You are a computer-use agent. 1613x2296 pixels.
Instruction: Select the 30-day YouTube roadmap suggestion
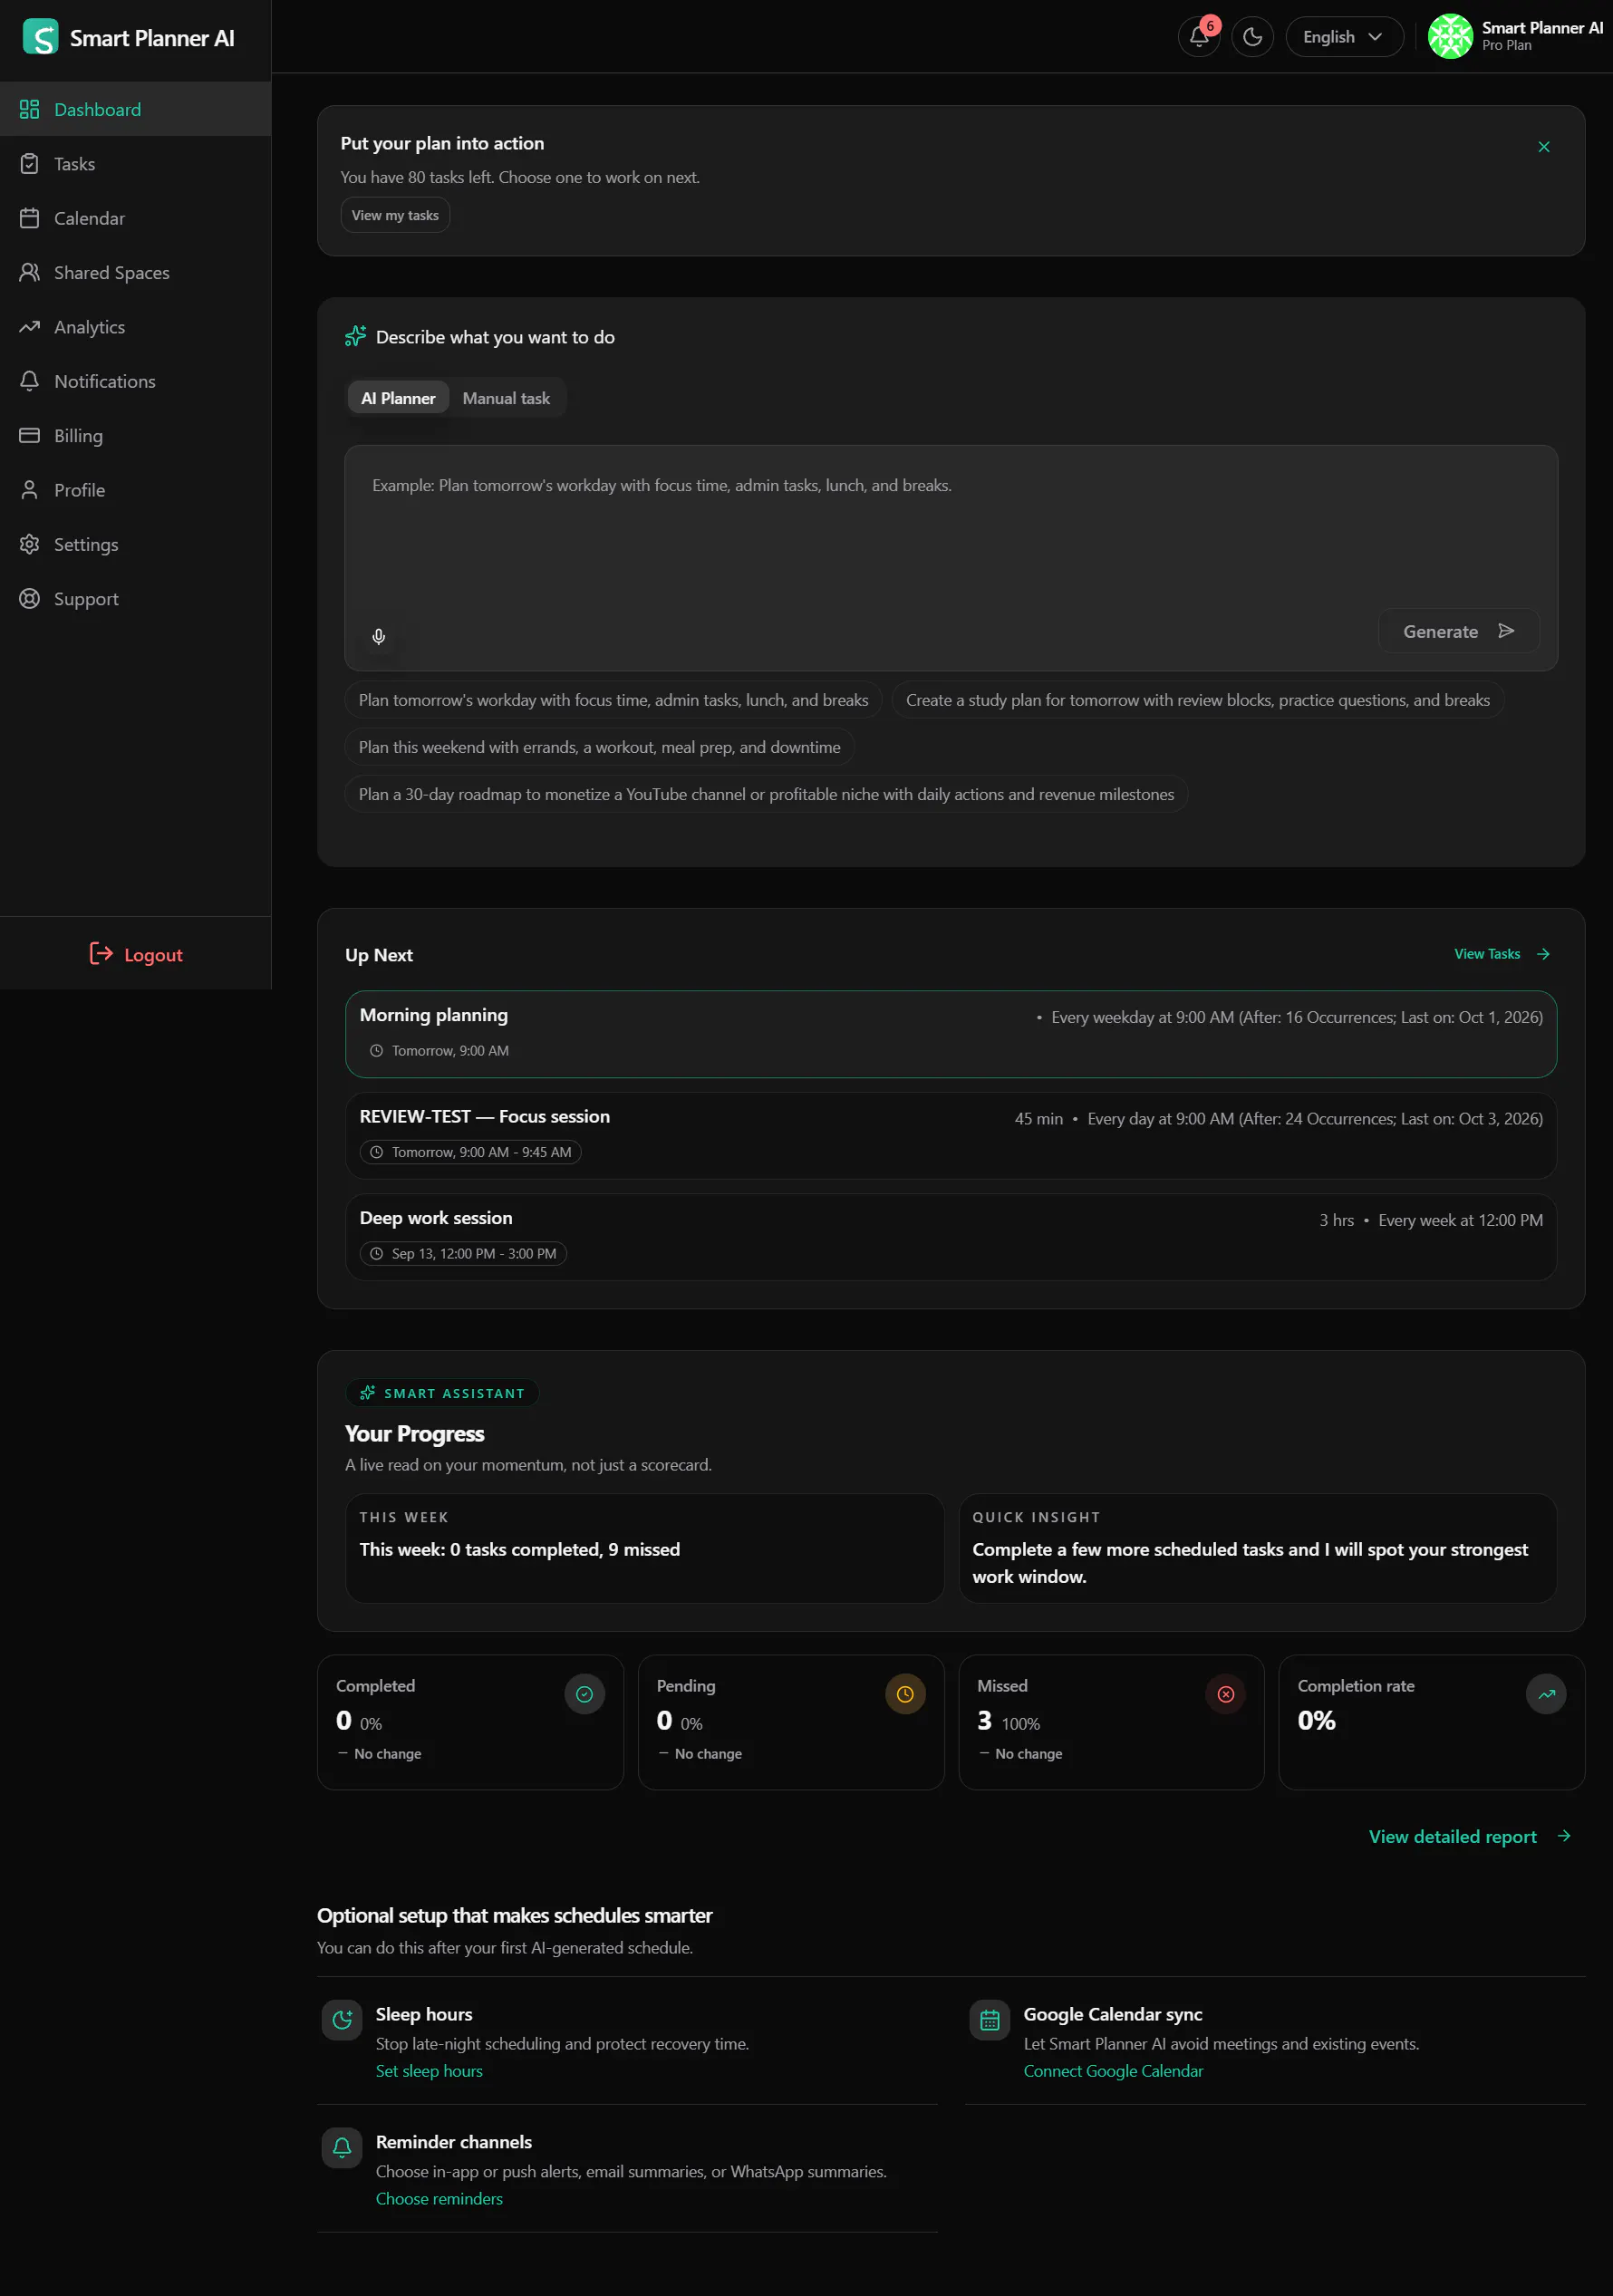766,794
